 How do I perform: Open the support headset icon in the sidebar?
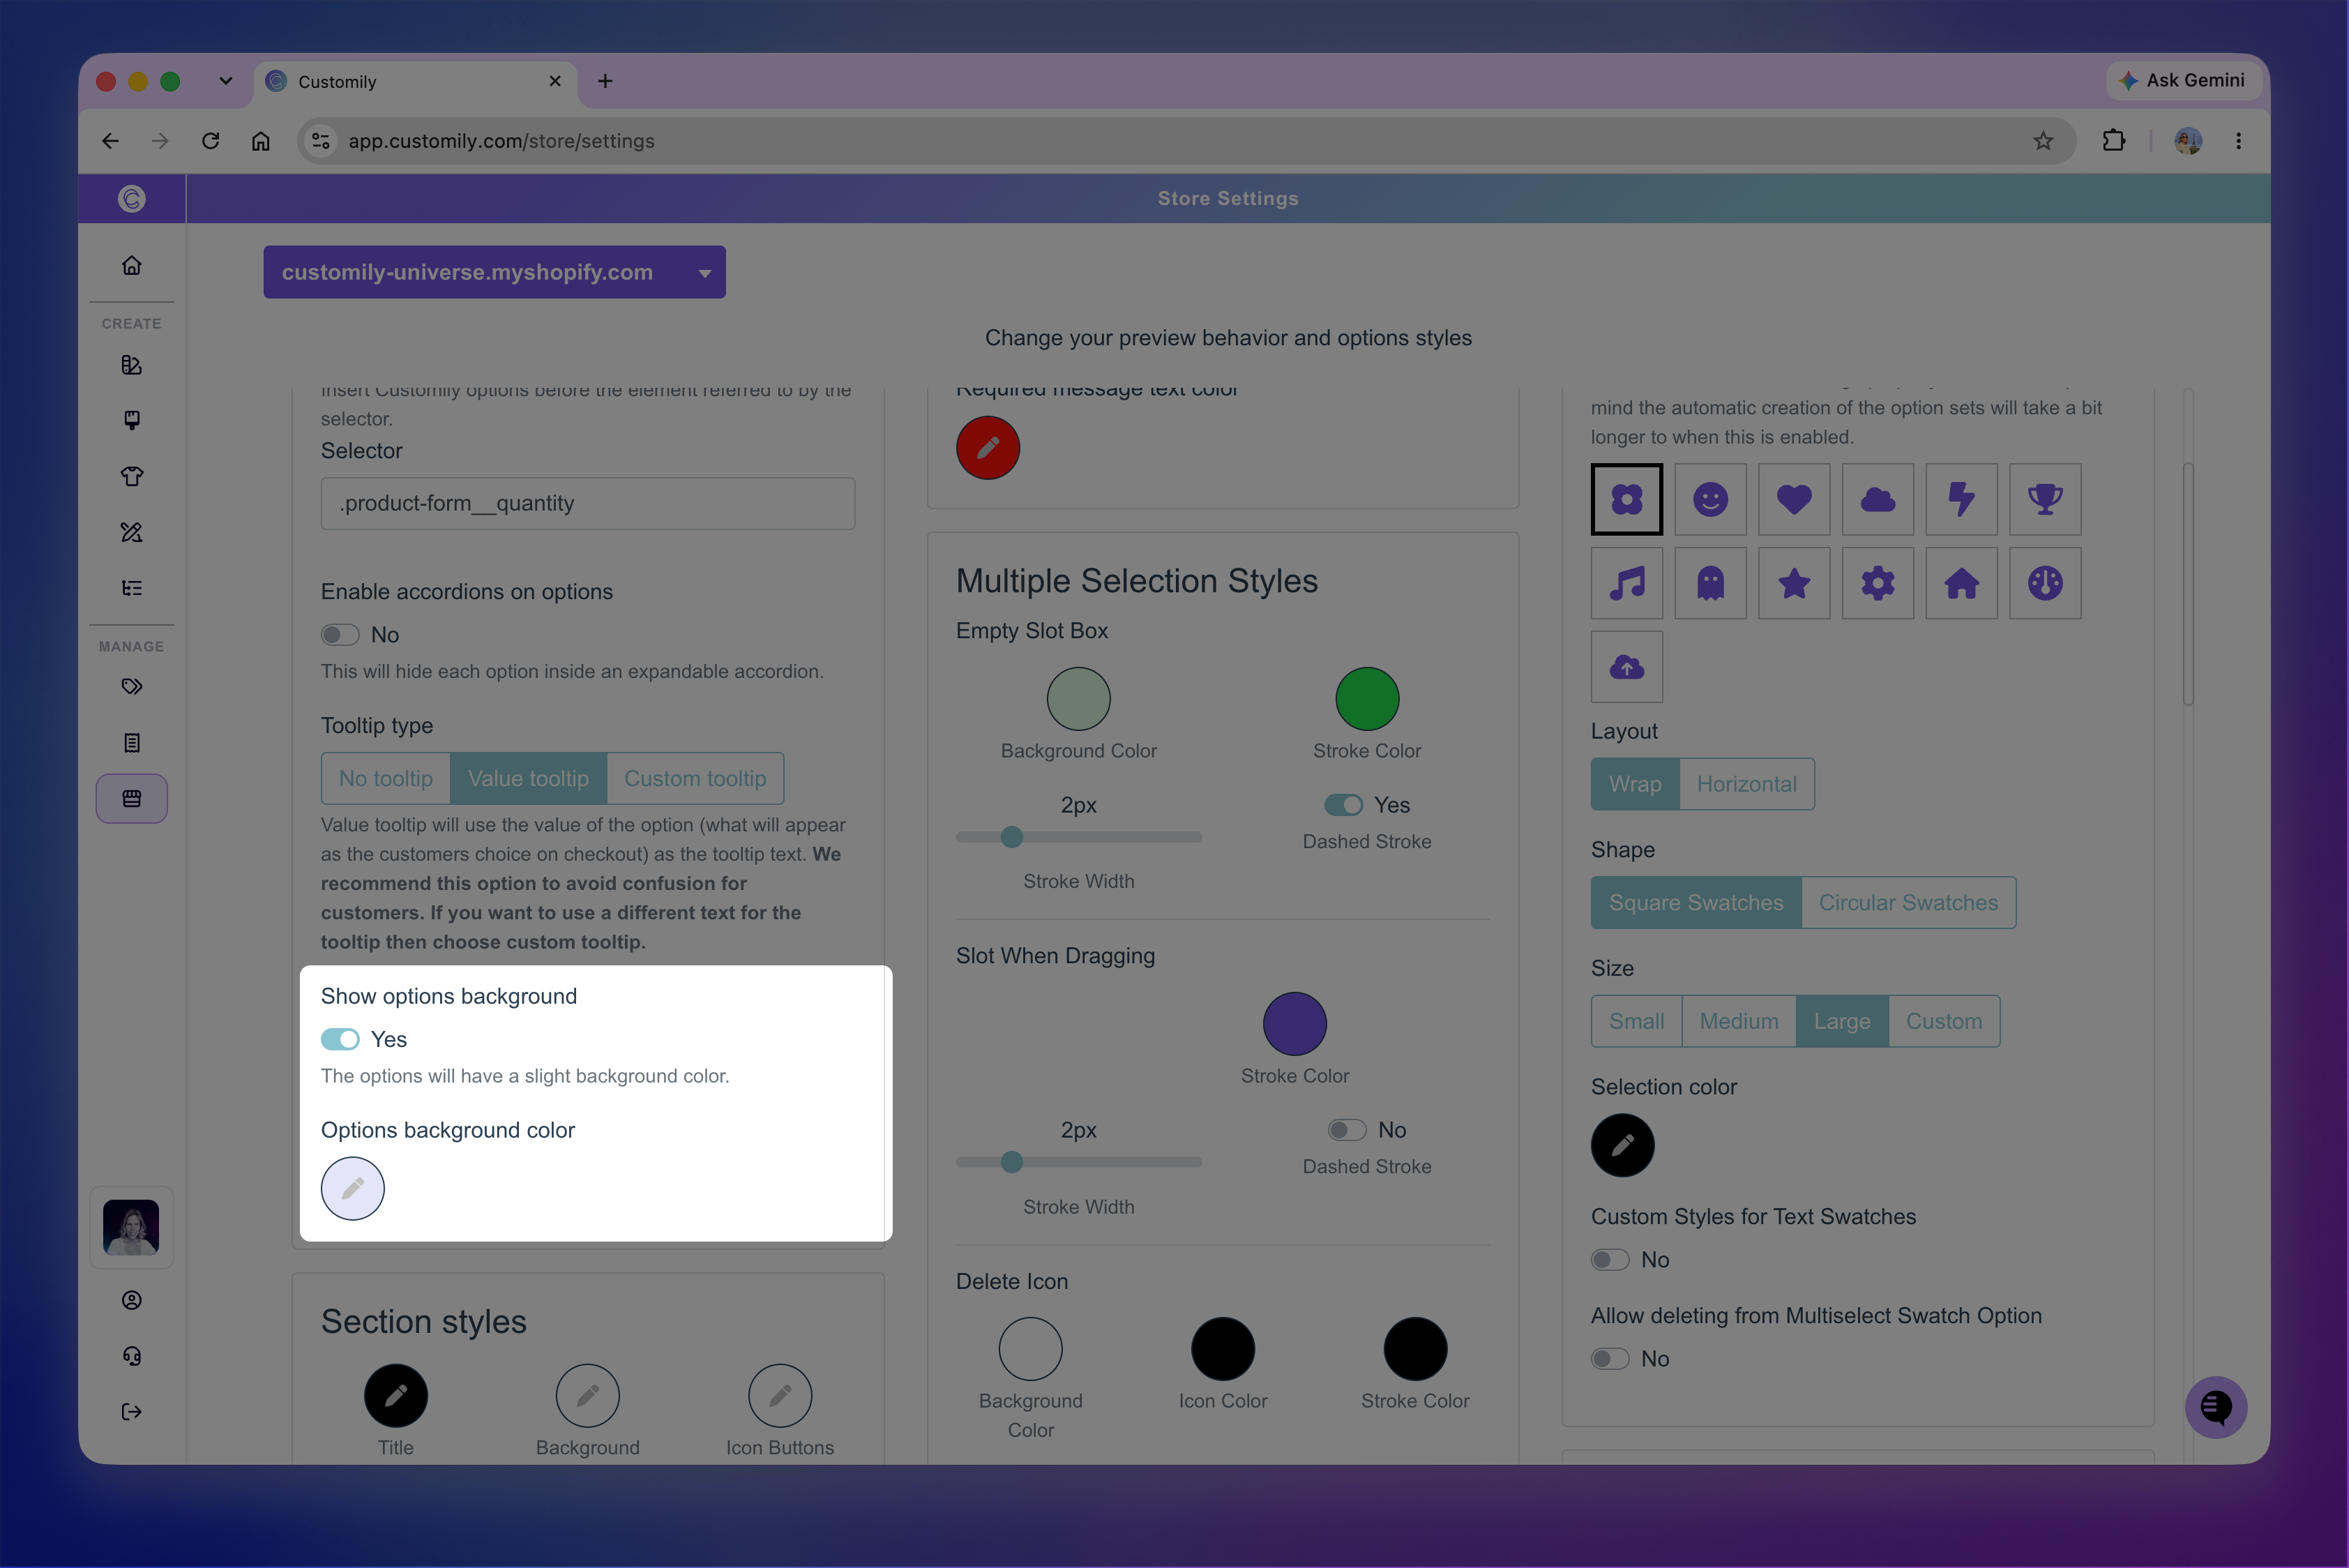(x=131, y=1355)
